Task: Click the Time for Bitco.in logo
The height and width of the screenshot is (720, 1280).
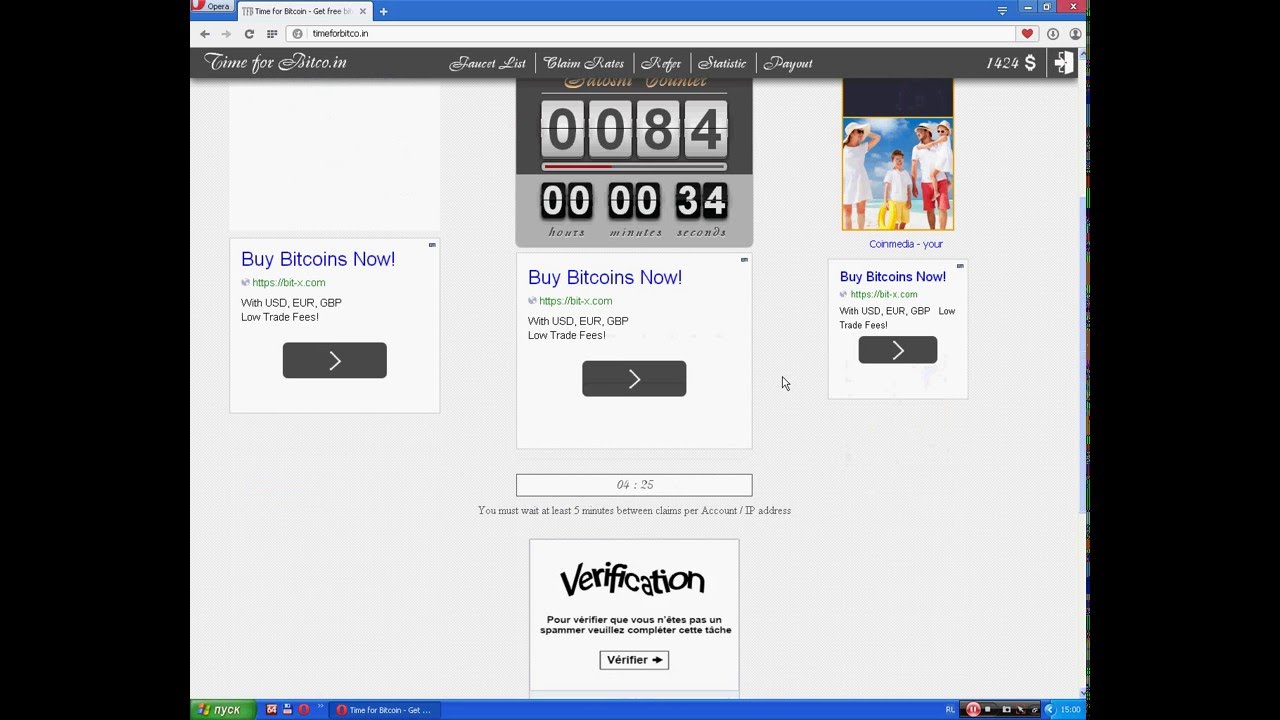Action: (x=276, y=62)
